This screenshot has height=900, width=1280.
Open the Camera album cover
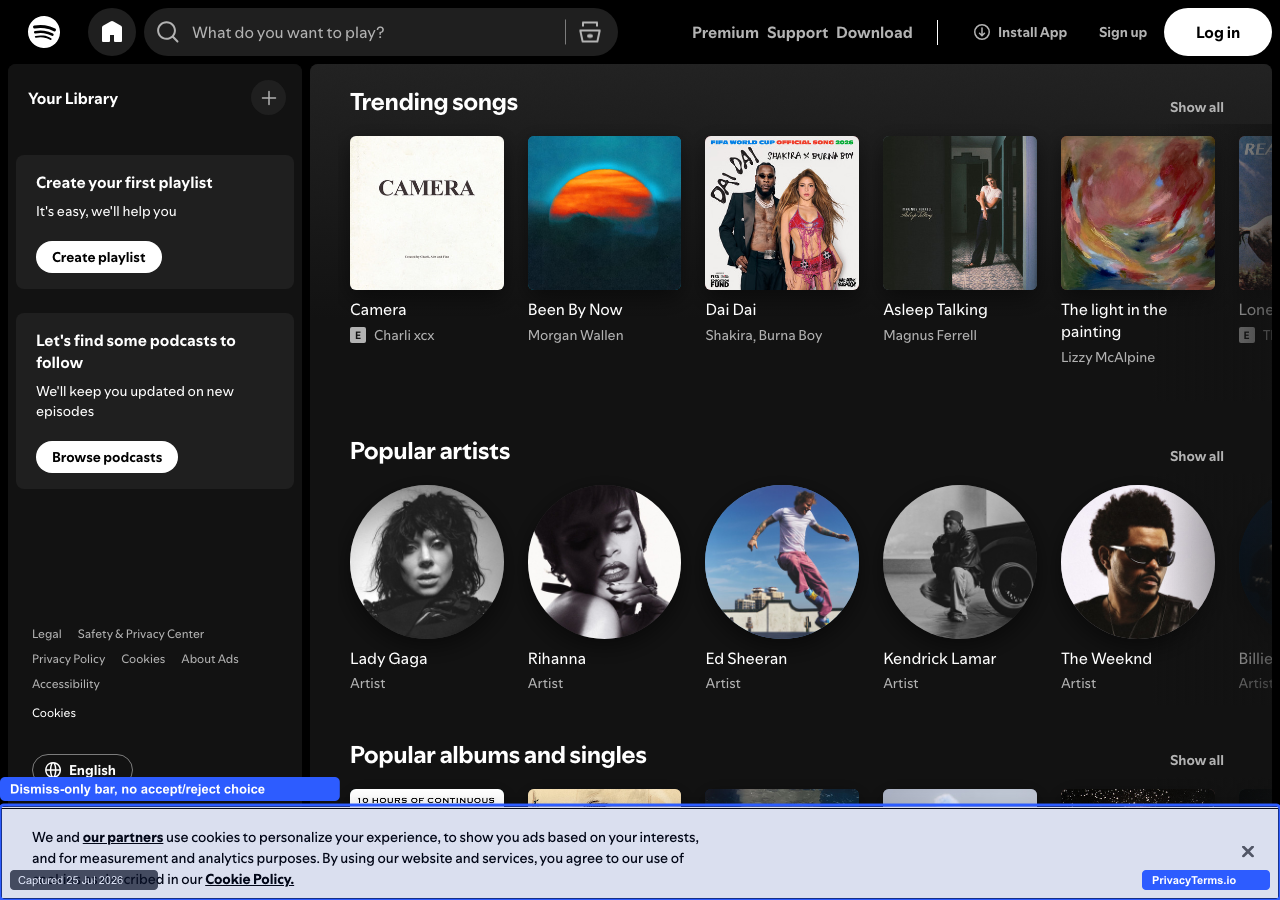tap(427, 213)
